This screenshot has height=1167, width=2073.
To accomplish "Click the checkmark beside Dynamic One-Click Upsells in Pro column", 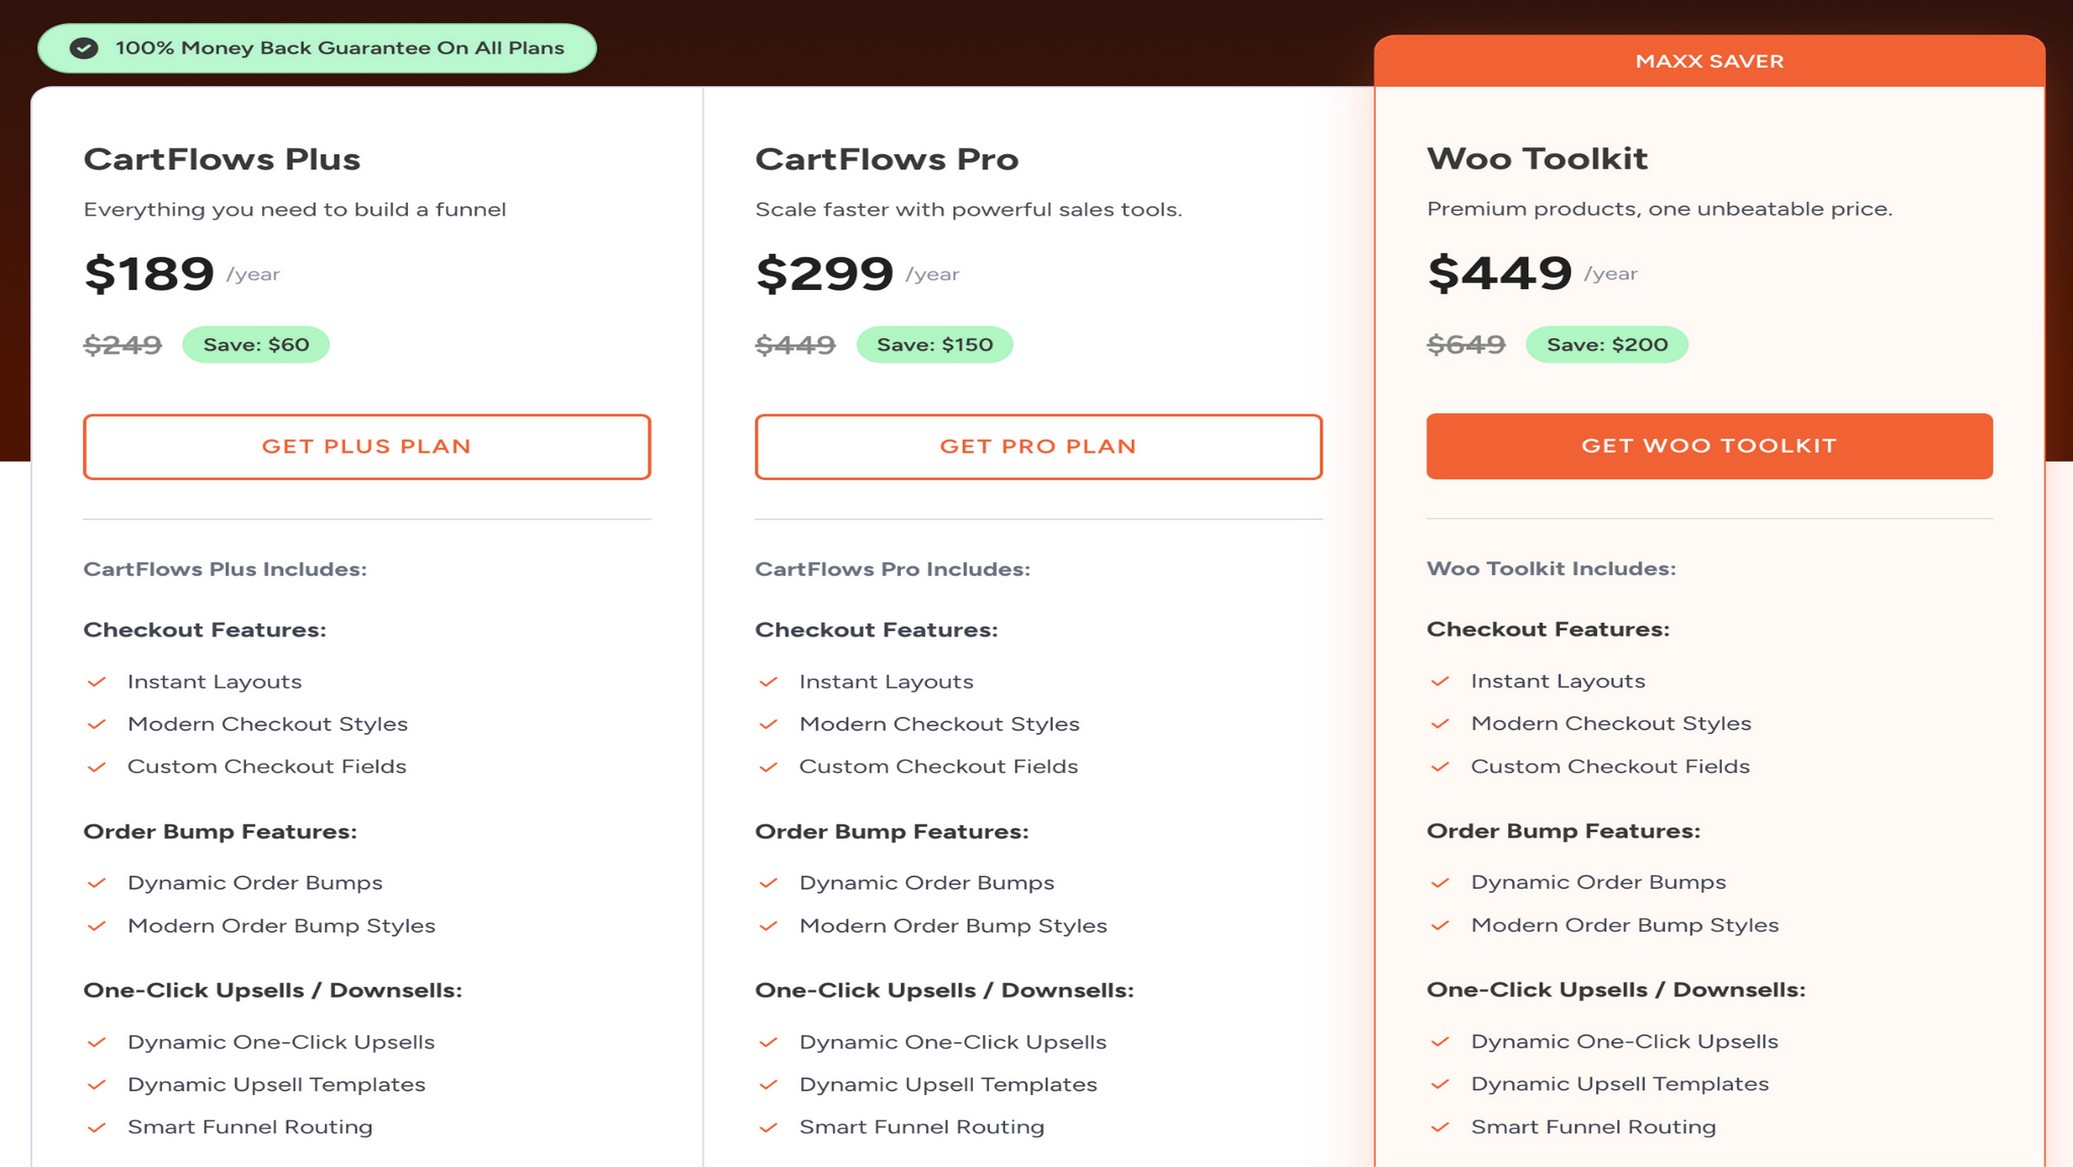I will point(769,1042).
